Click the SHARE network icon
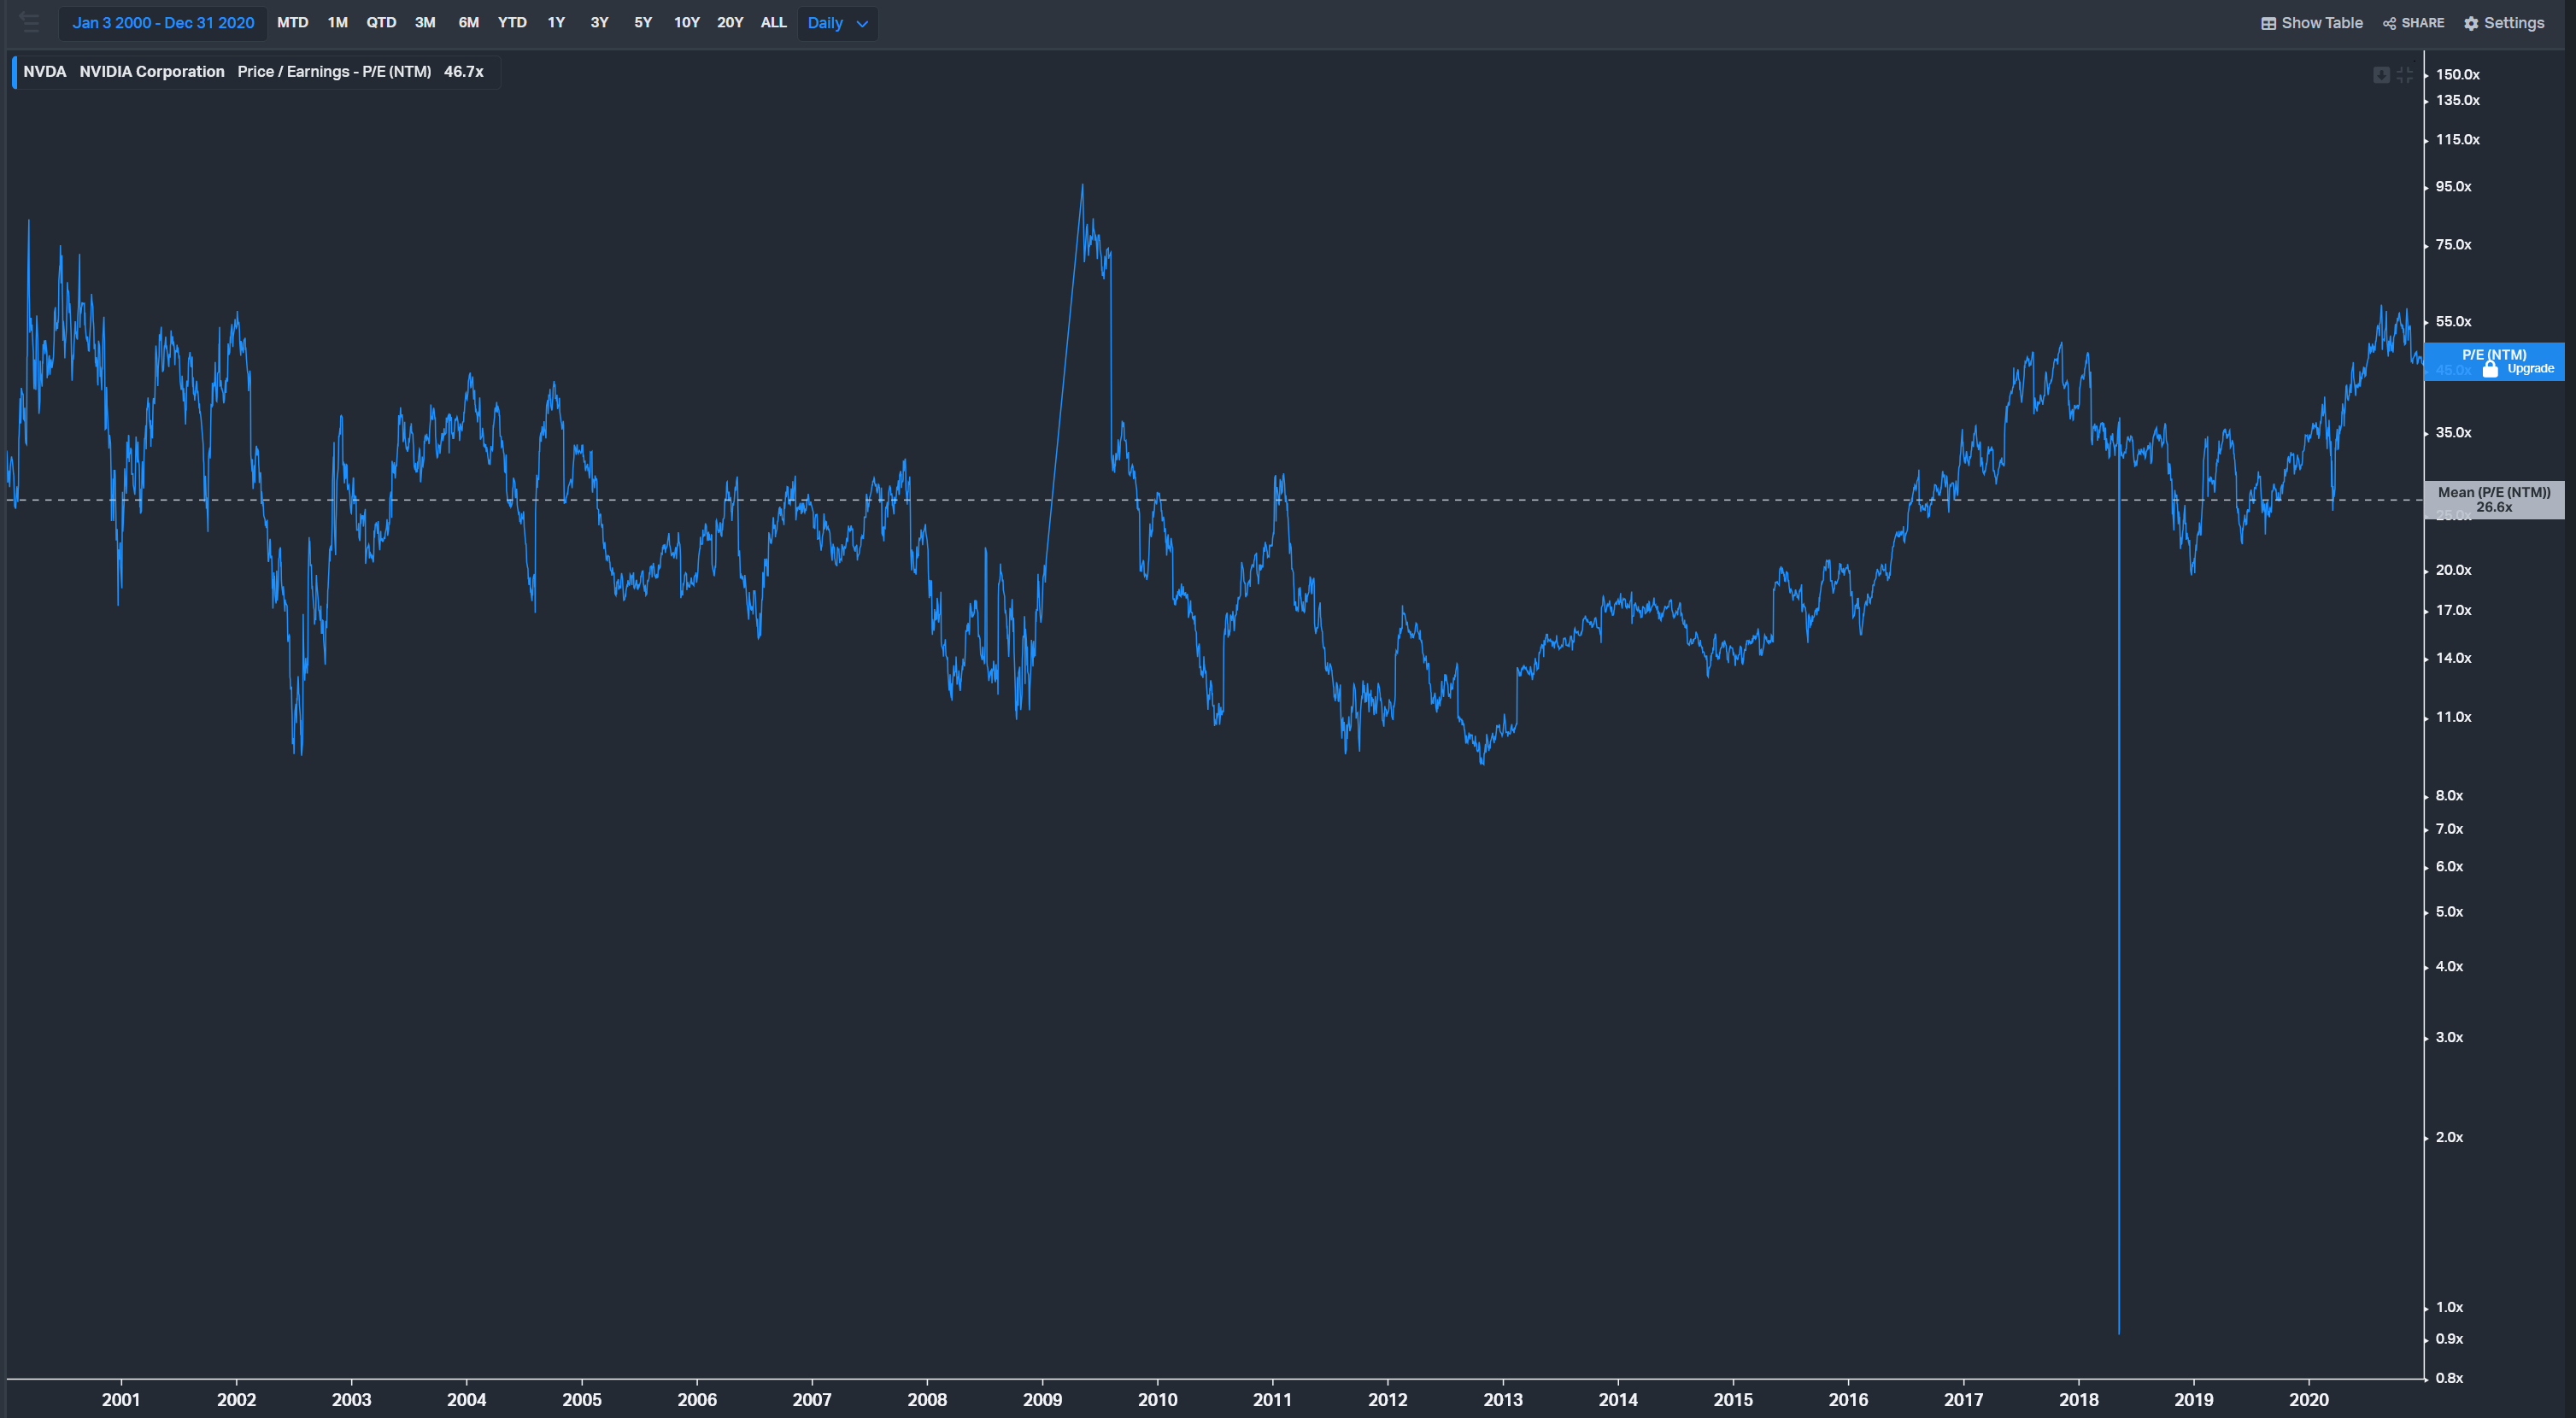Viewport: 2576px width, 1418px height. [2389, 23]
